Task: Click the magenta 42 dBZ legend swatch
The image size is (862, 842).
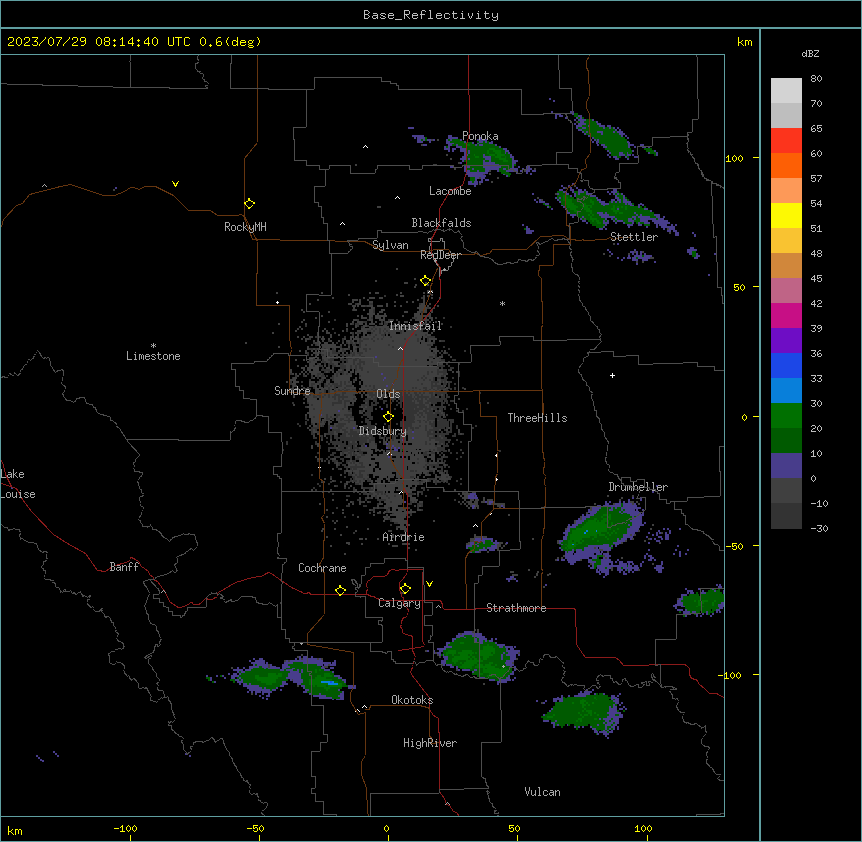Action: [x=786, y=315]
